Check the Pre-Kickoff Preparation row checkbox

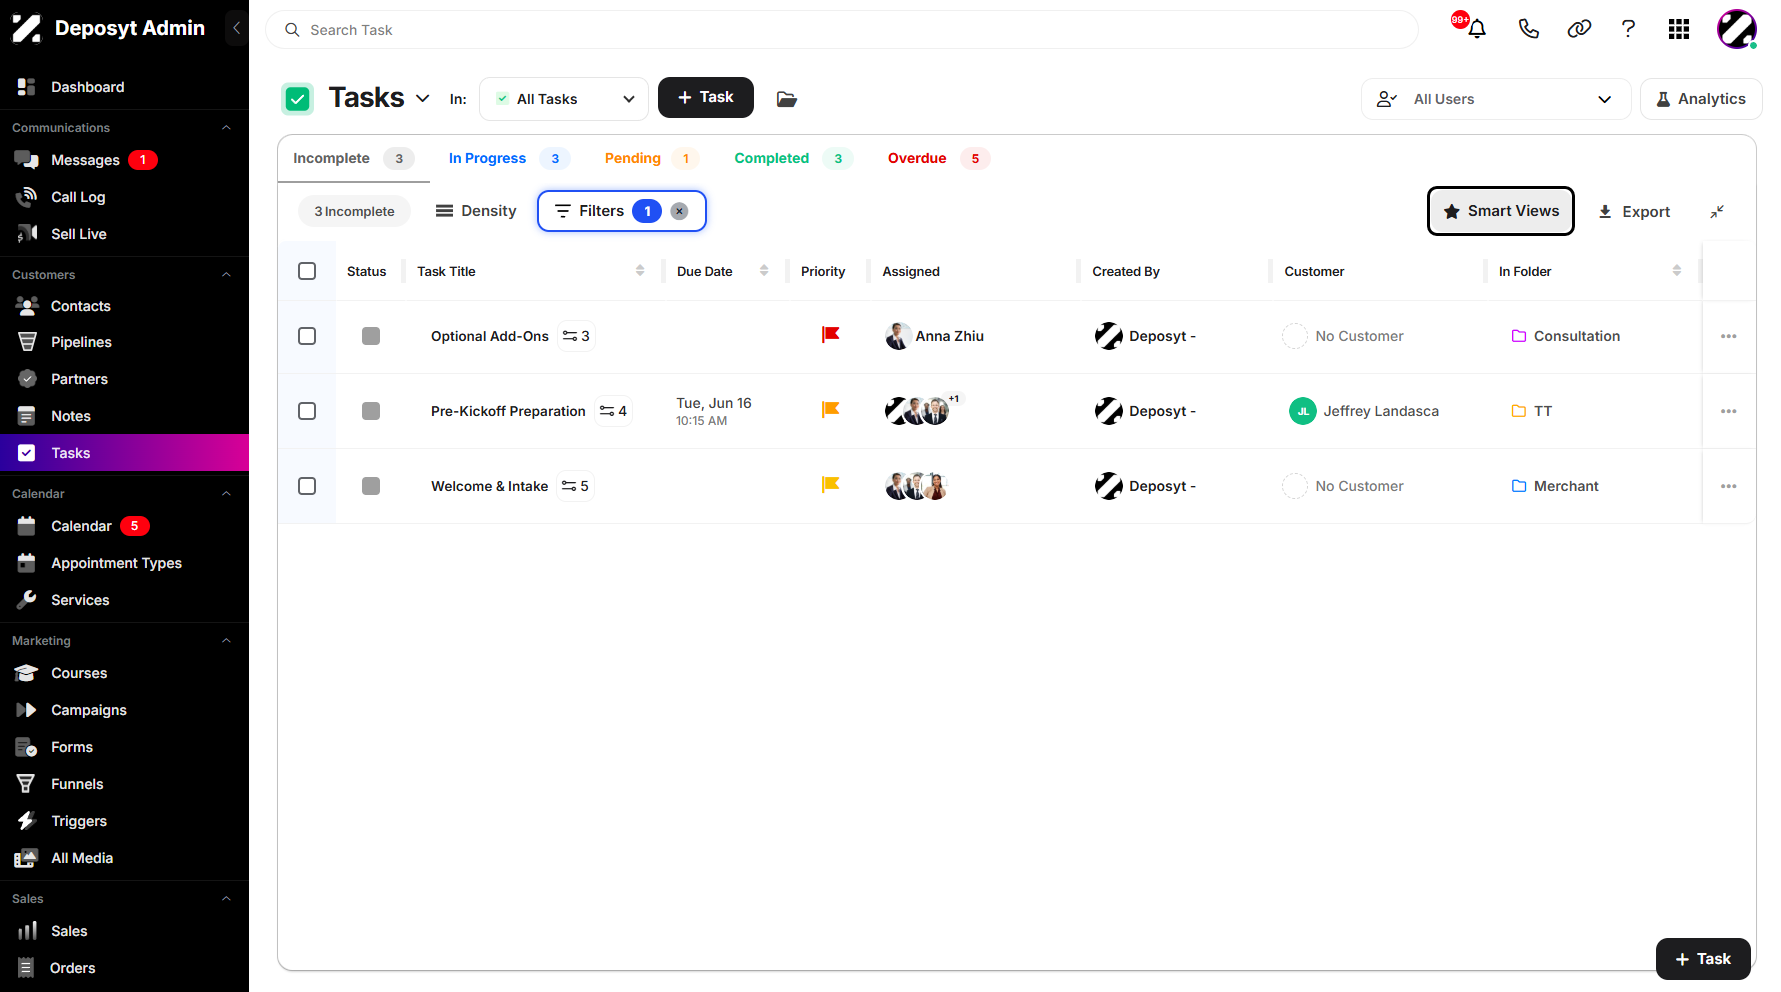point(307,411)
